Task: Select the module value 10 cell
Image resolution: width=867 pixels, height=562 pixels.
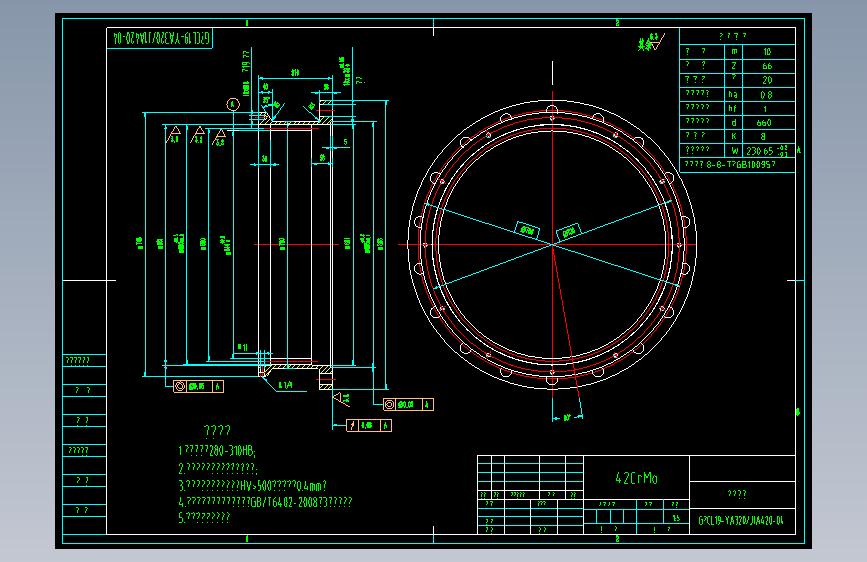Action: pyautogui.click(x=768, y=51)
